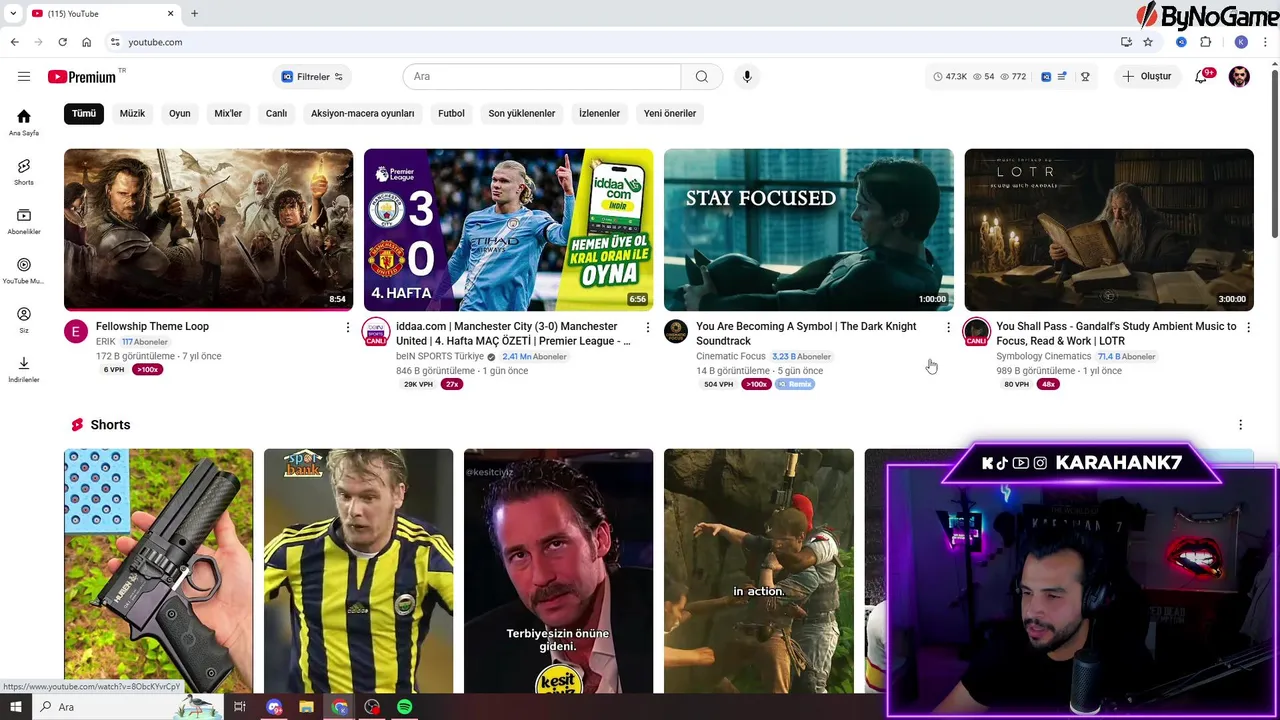Open the Chrome tab search dropdown arrow

(13, 13)
